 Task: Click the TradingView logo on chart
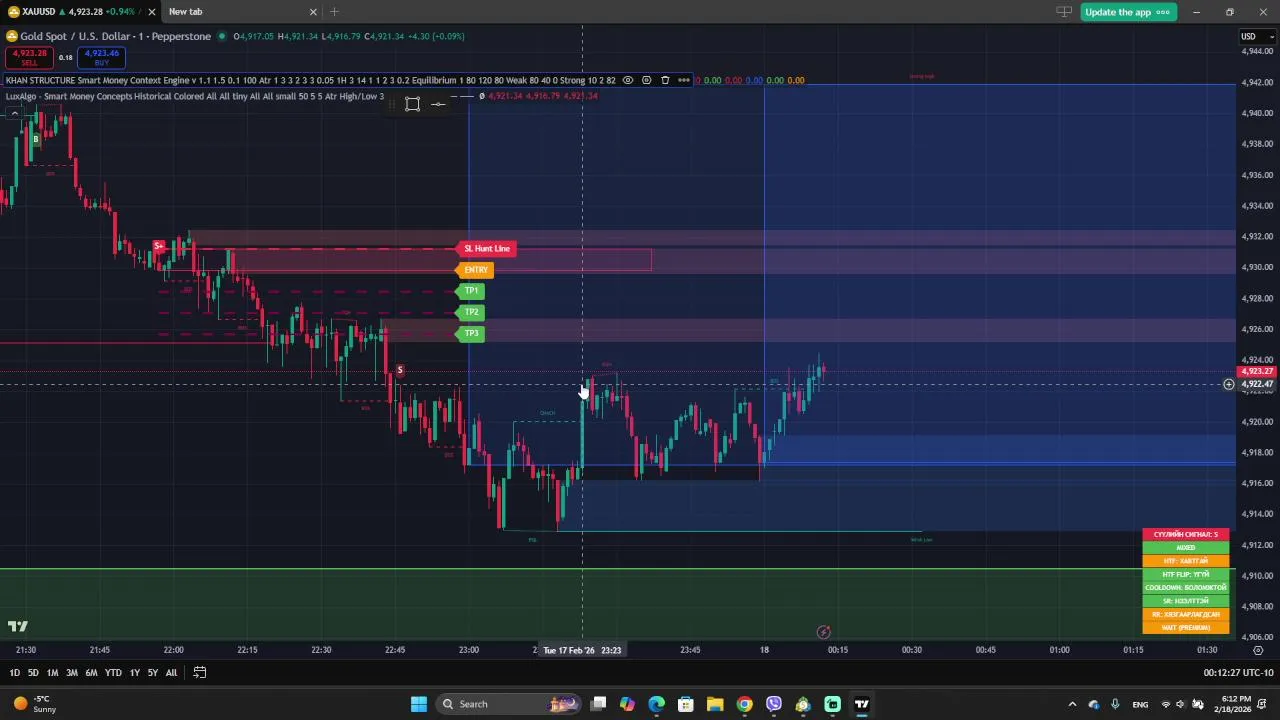[x=18, y=627]
